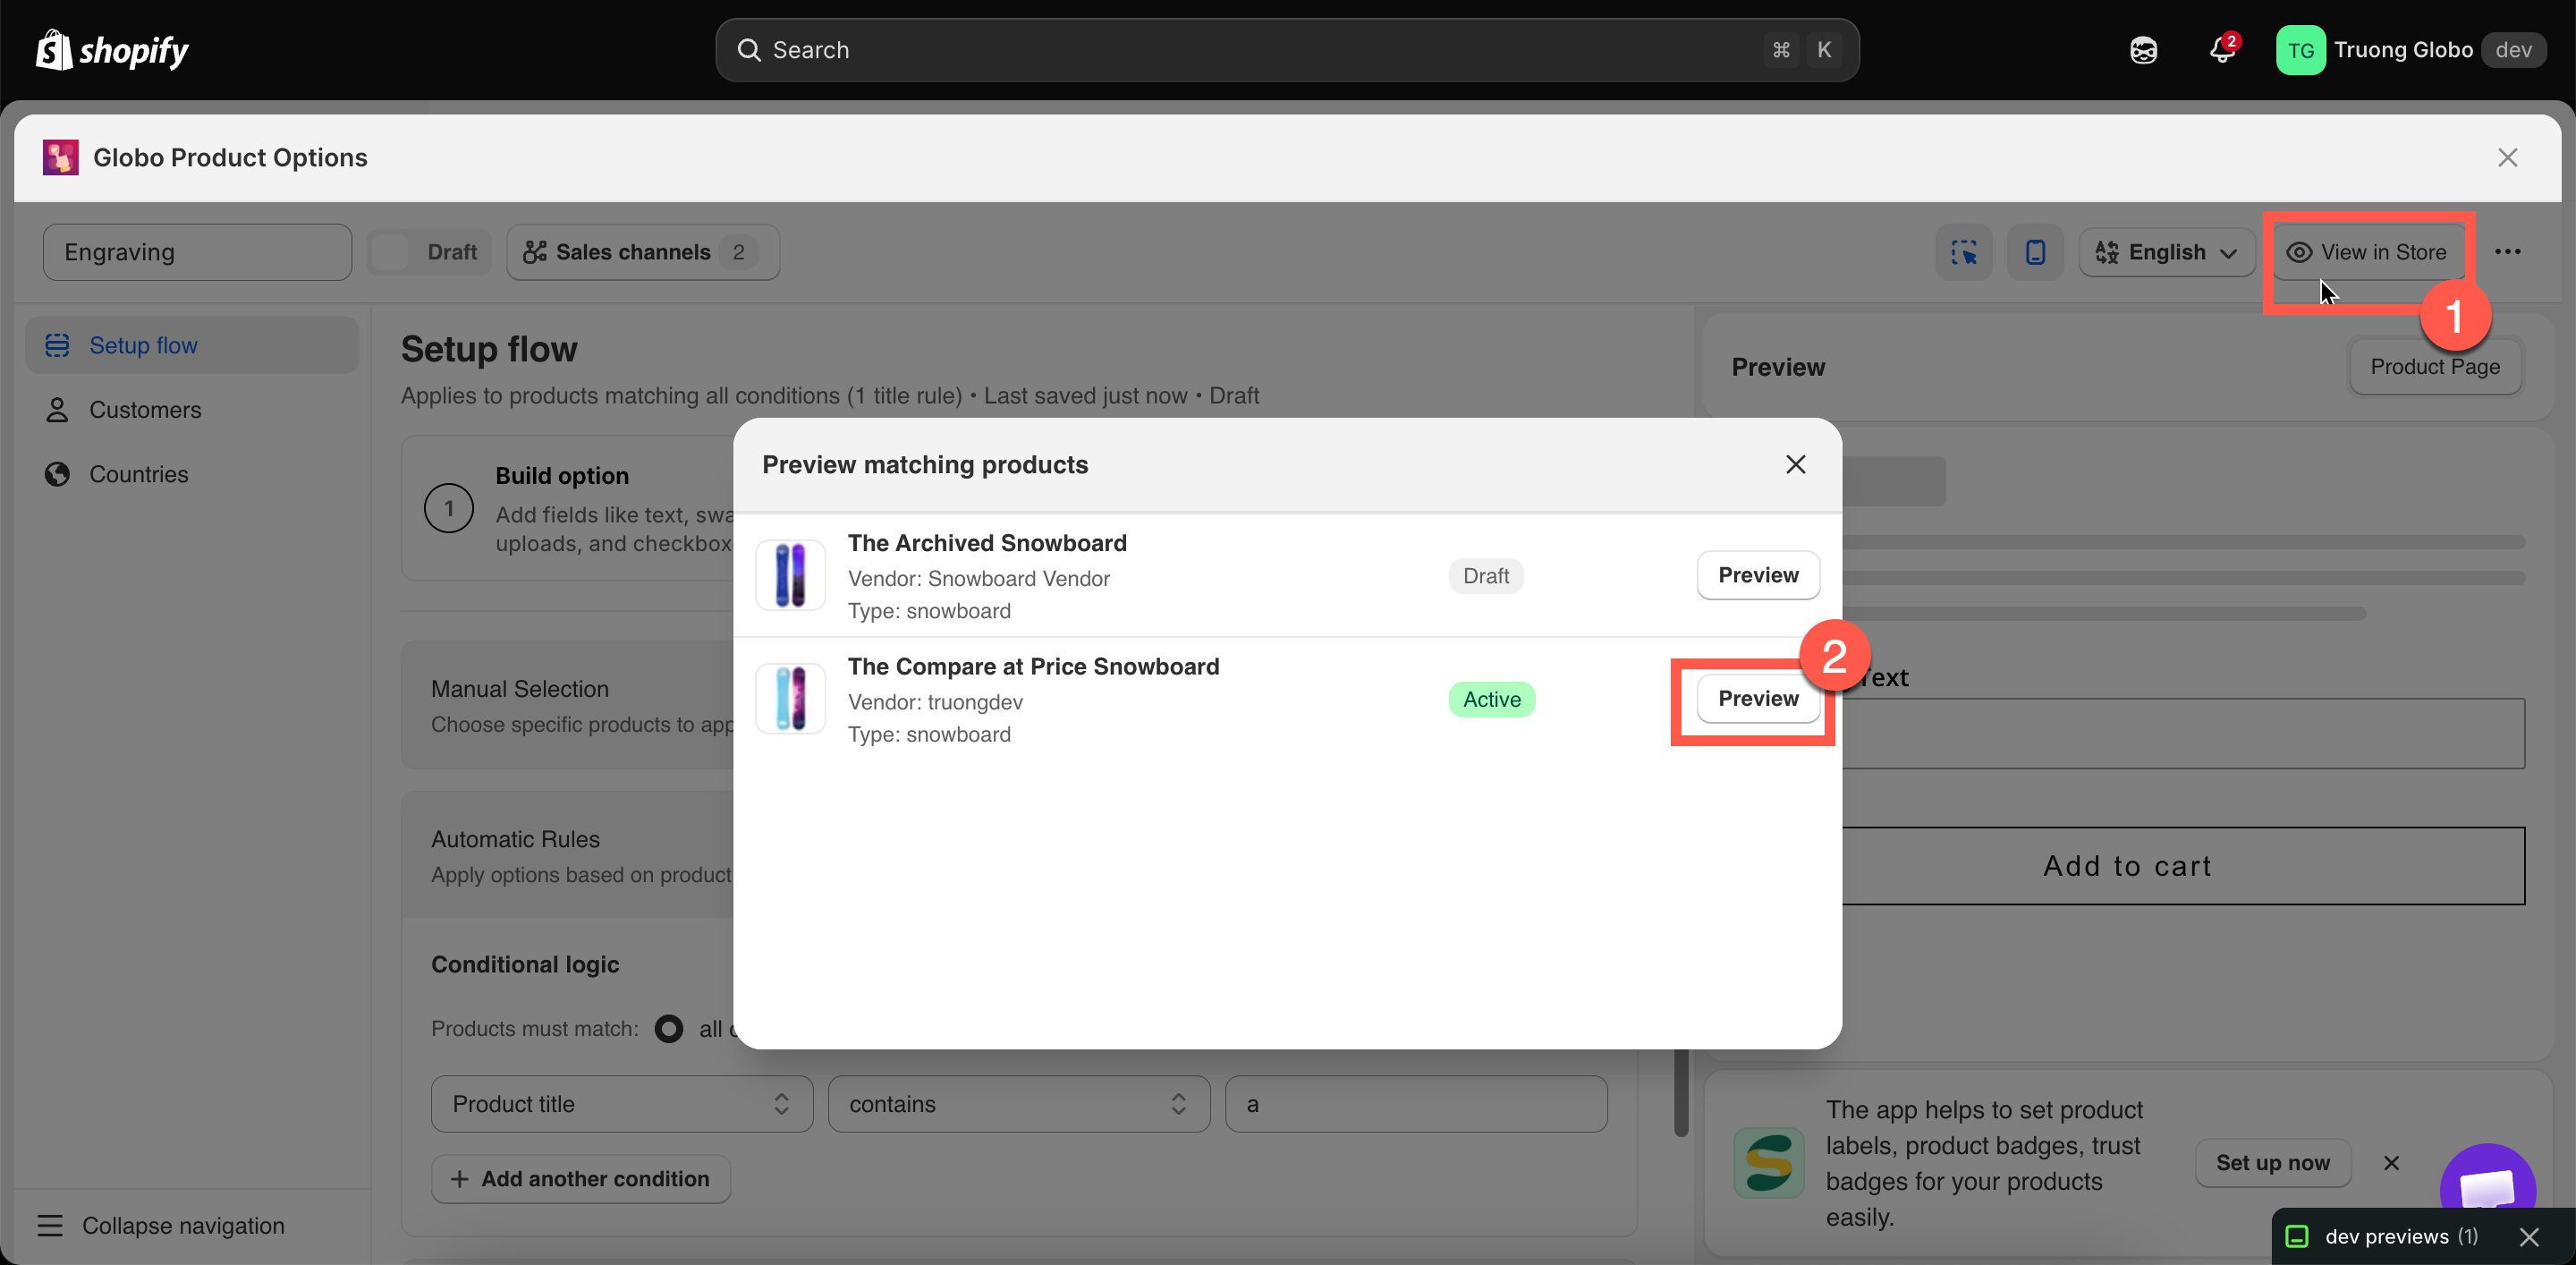Click the Globo Product Options app icon
This screenshot has width=2576, height=1265.
[x=61, y=157]
